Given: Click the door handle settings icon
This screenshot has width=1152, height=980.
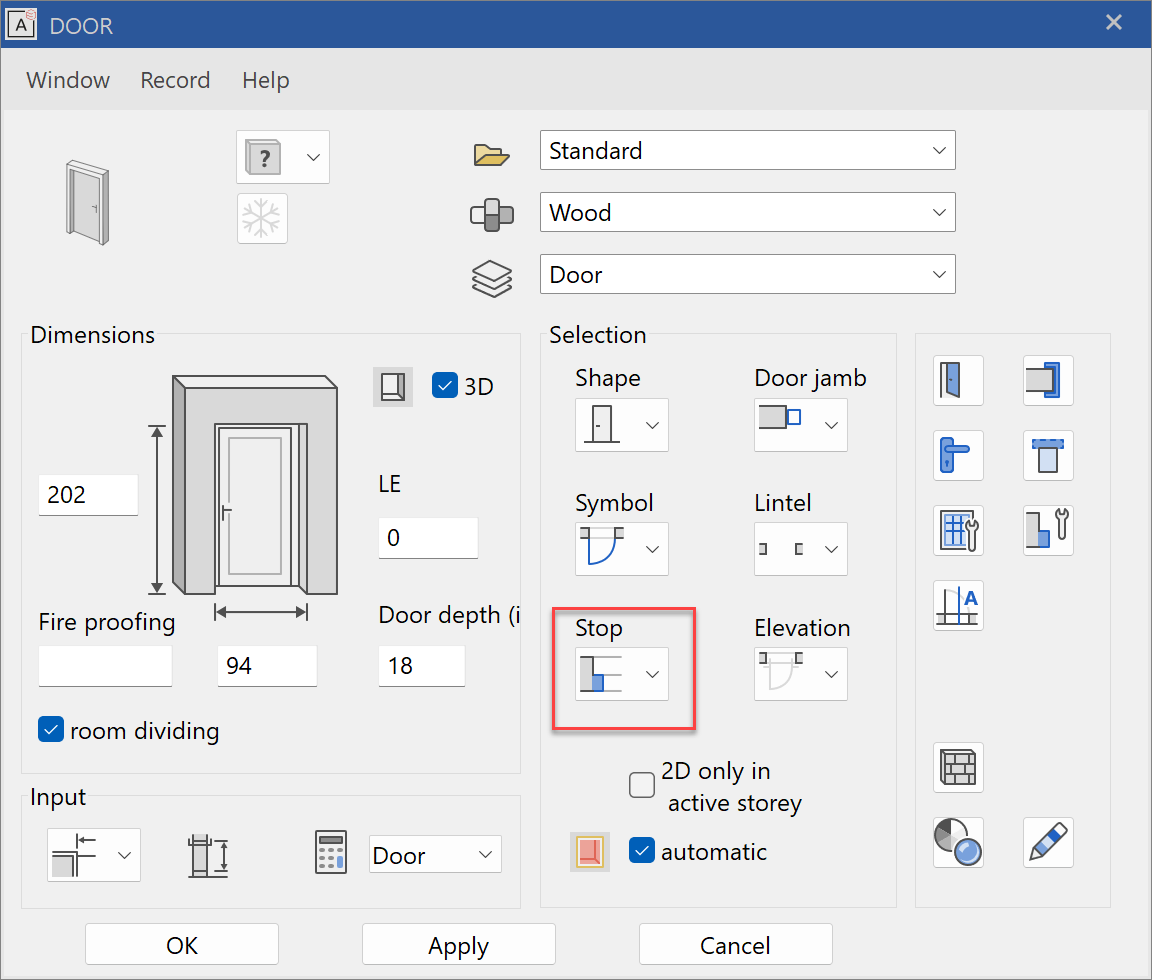Looking at the screenshot, I should click(958, 455).
